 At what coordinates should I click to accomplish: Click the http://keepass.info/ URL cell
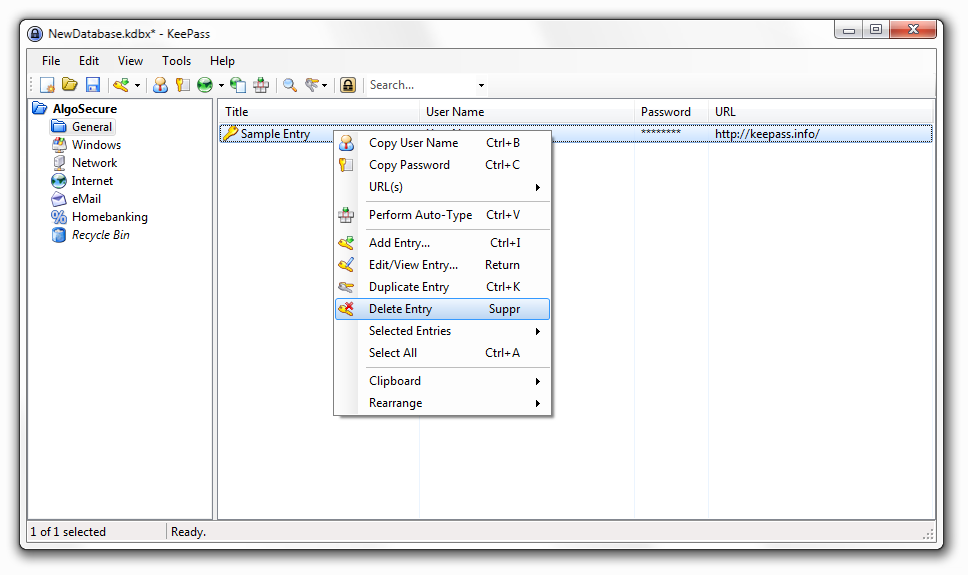point(767,134)
